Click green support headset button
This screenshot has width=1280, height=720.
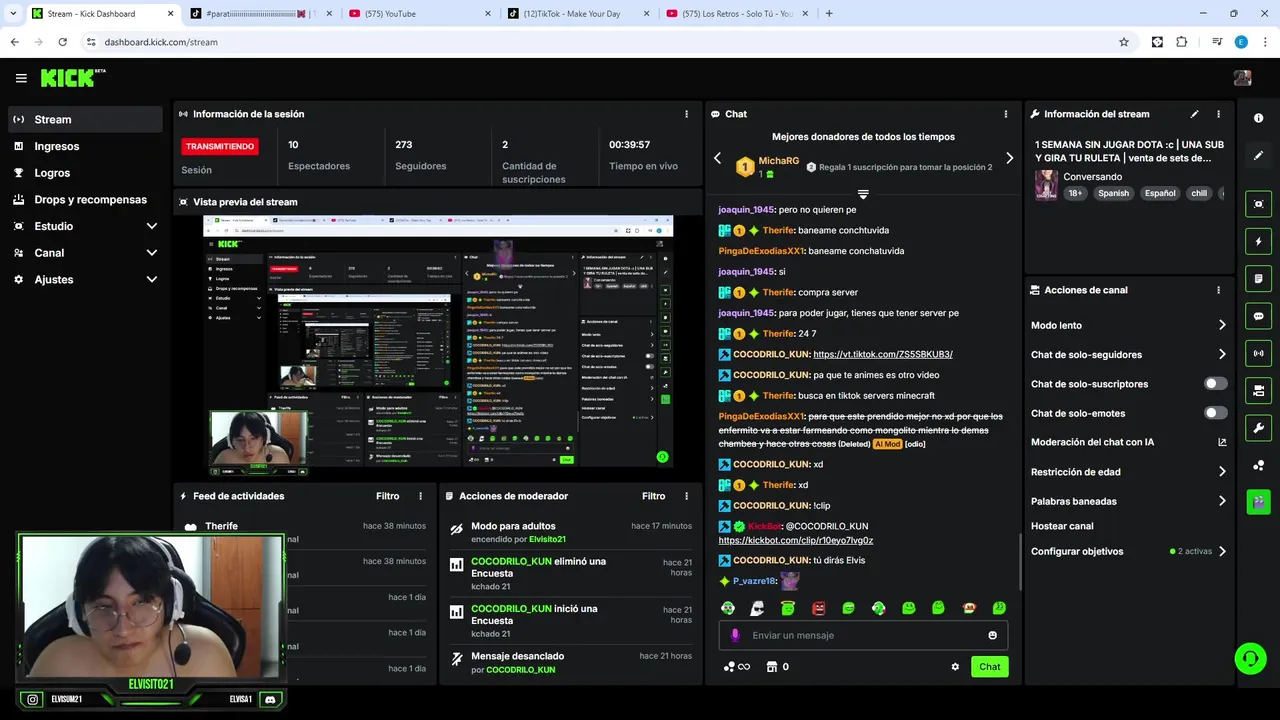[x=1250, y=658]
